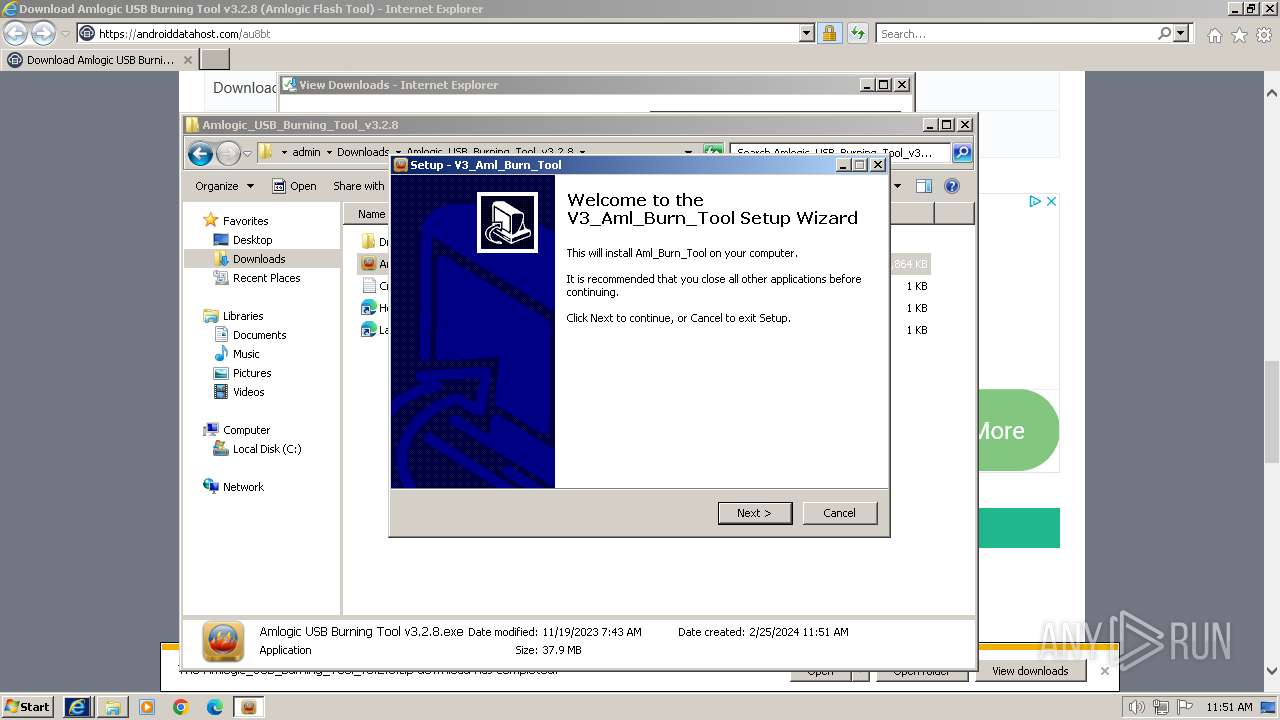This screenshot has height=720, width=1280.
Task: Select the first Edge shortcut file icon
Action: coord(369,308)
